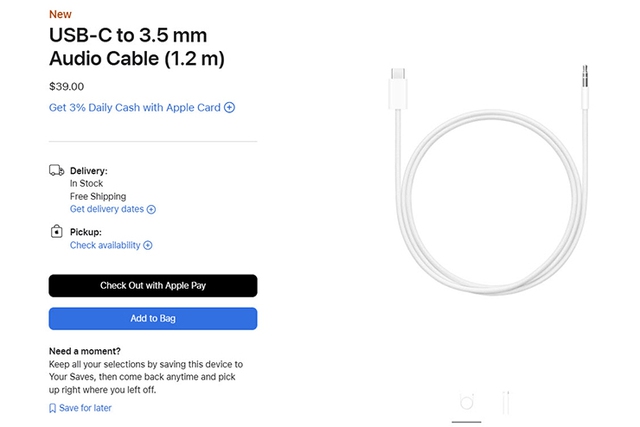Expand the Get delivery dates plus icon
Viewport: 640px width, 427px height.
click(x=151, y=209)
